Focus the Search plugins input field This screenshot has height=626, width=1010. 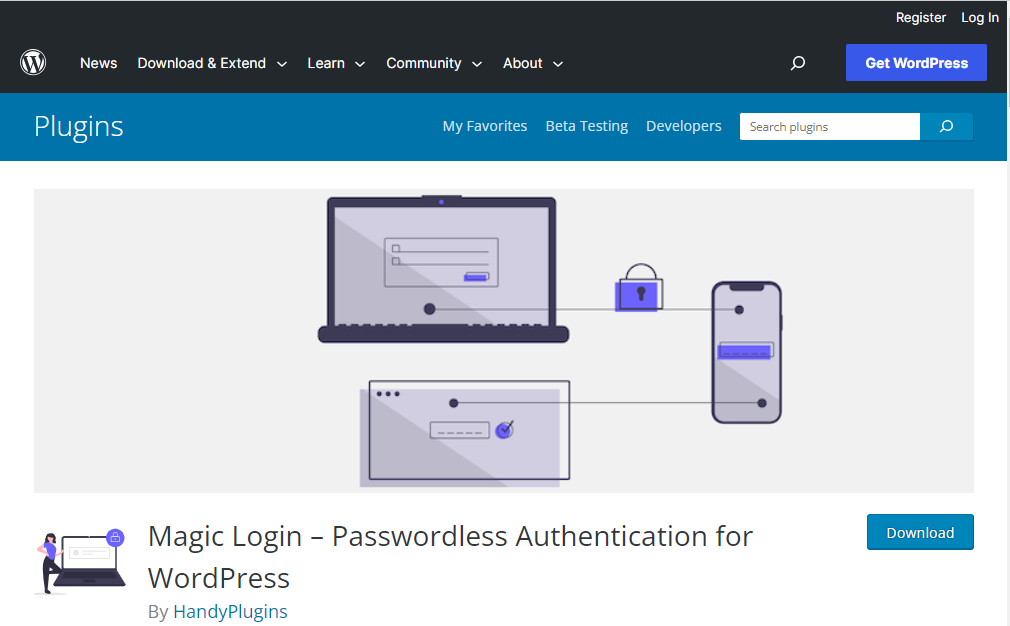tap(830, 126)
